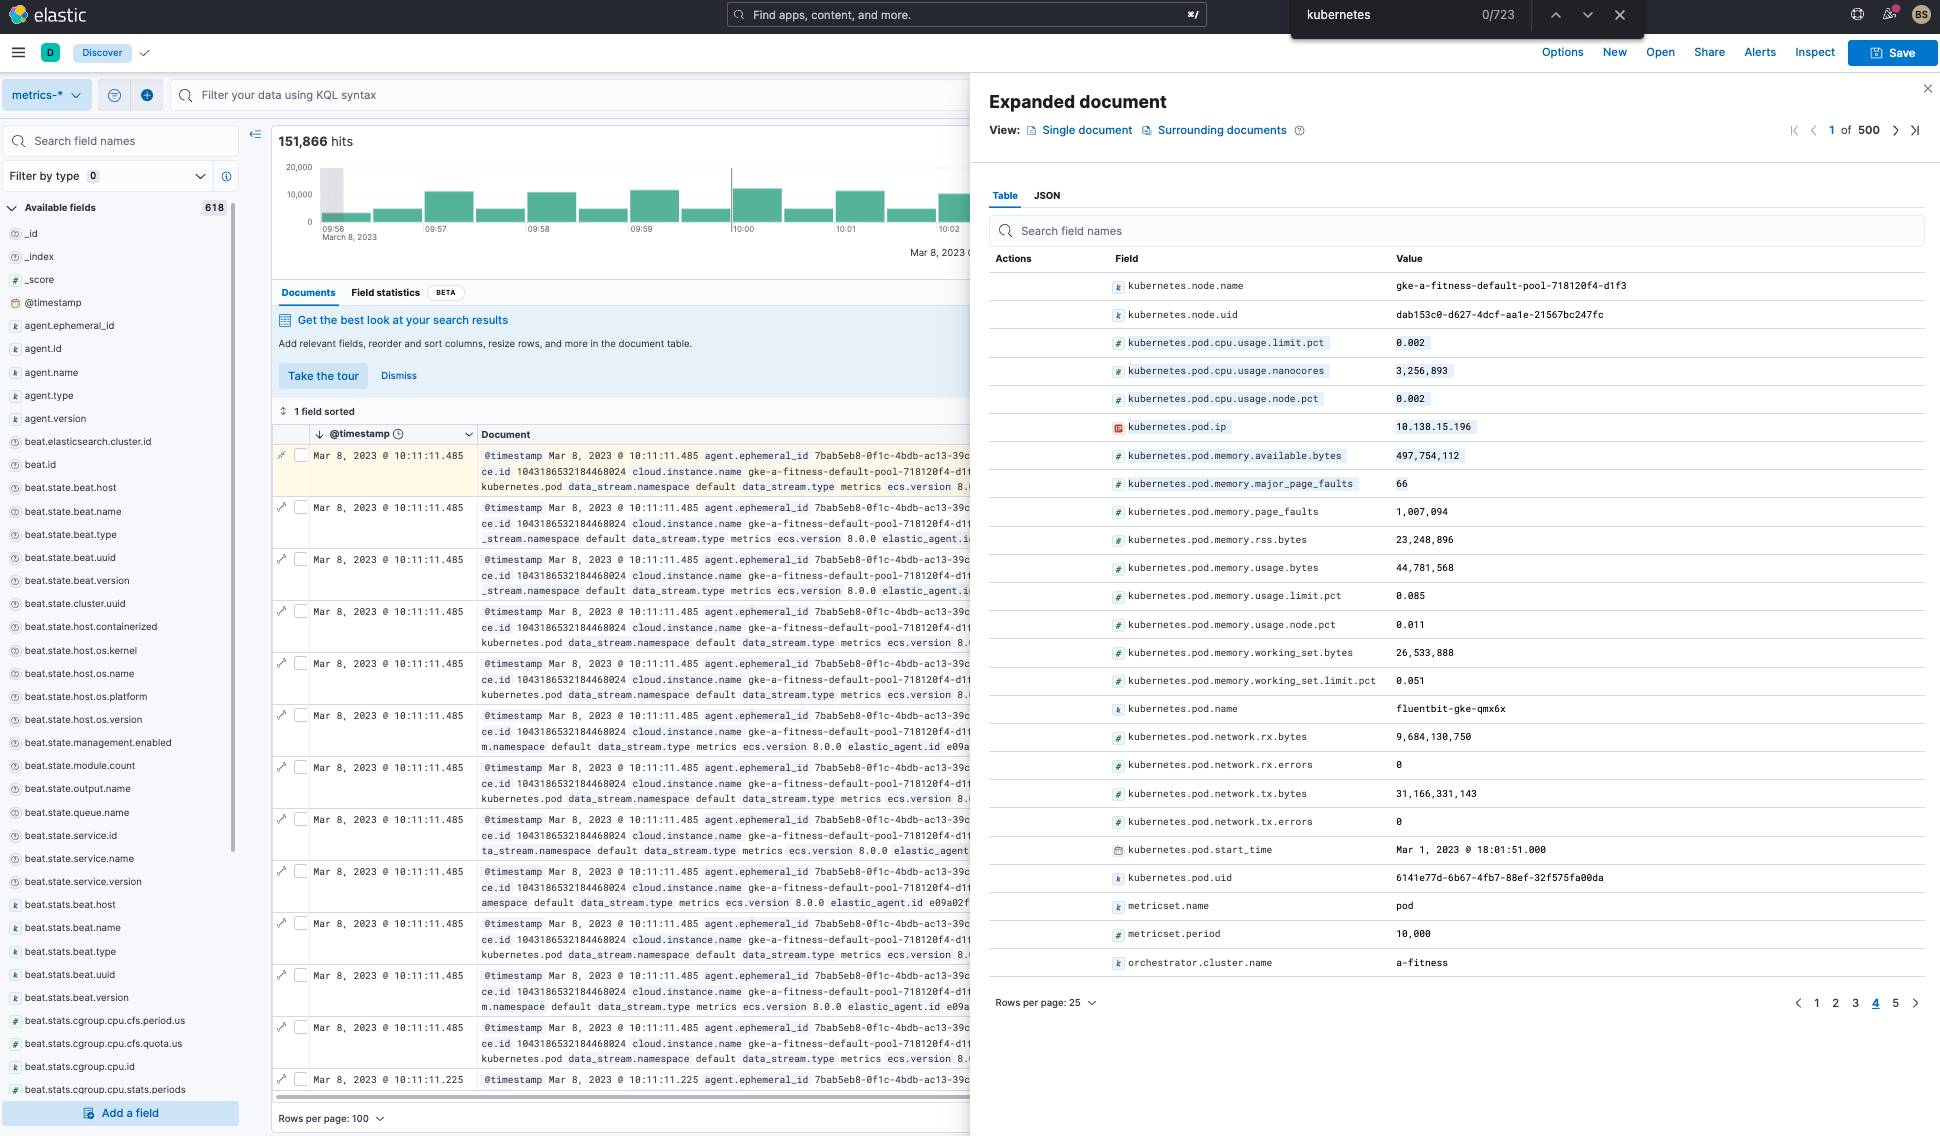Select the checkbox of the second document row

tap(300, 507)
